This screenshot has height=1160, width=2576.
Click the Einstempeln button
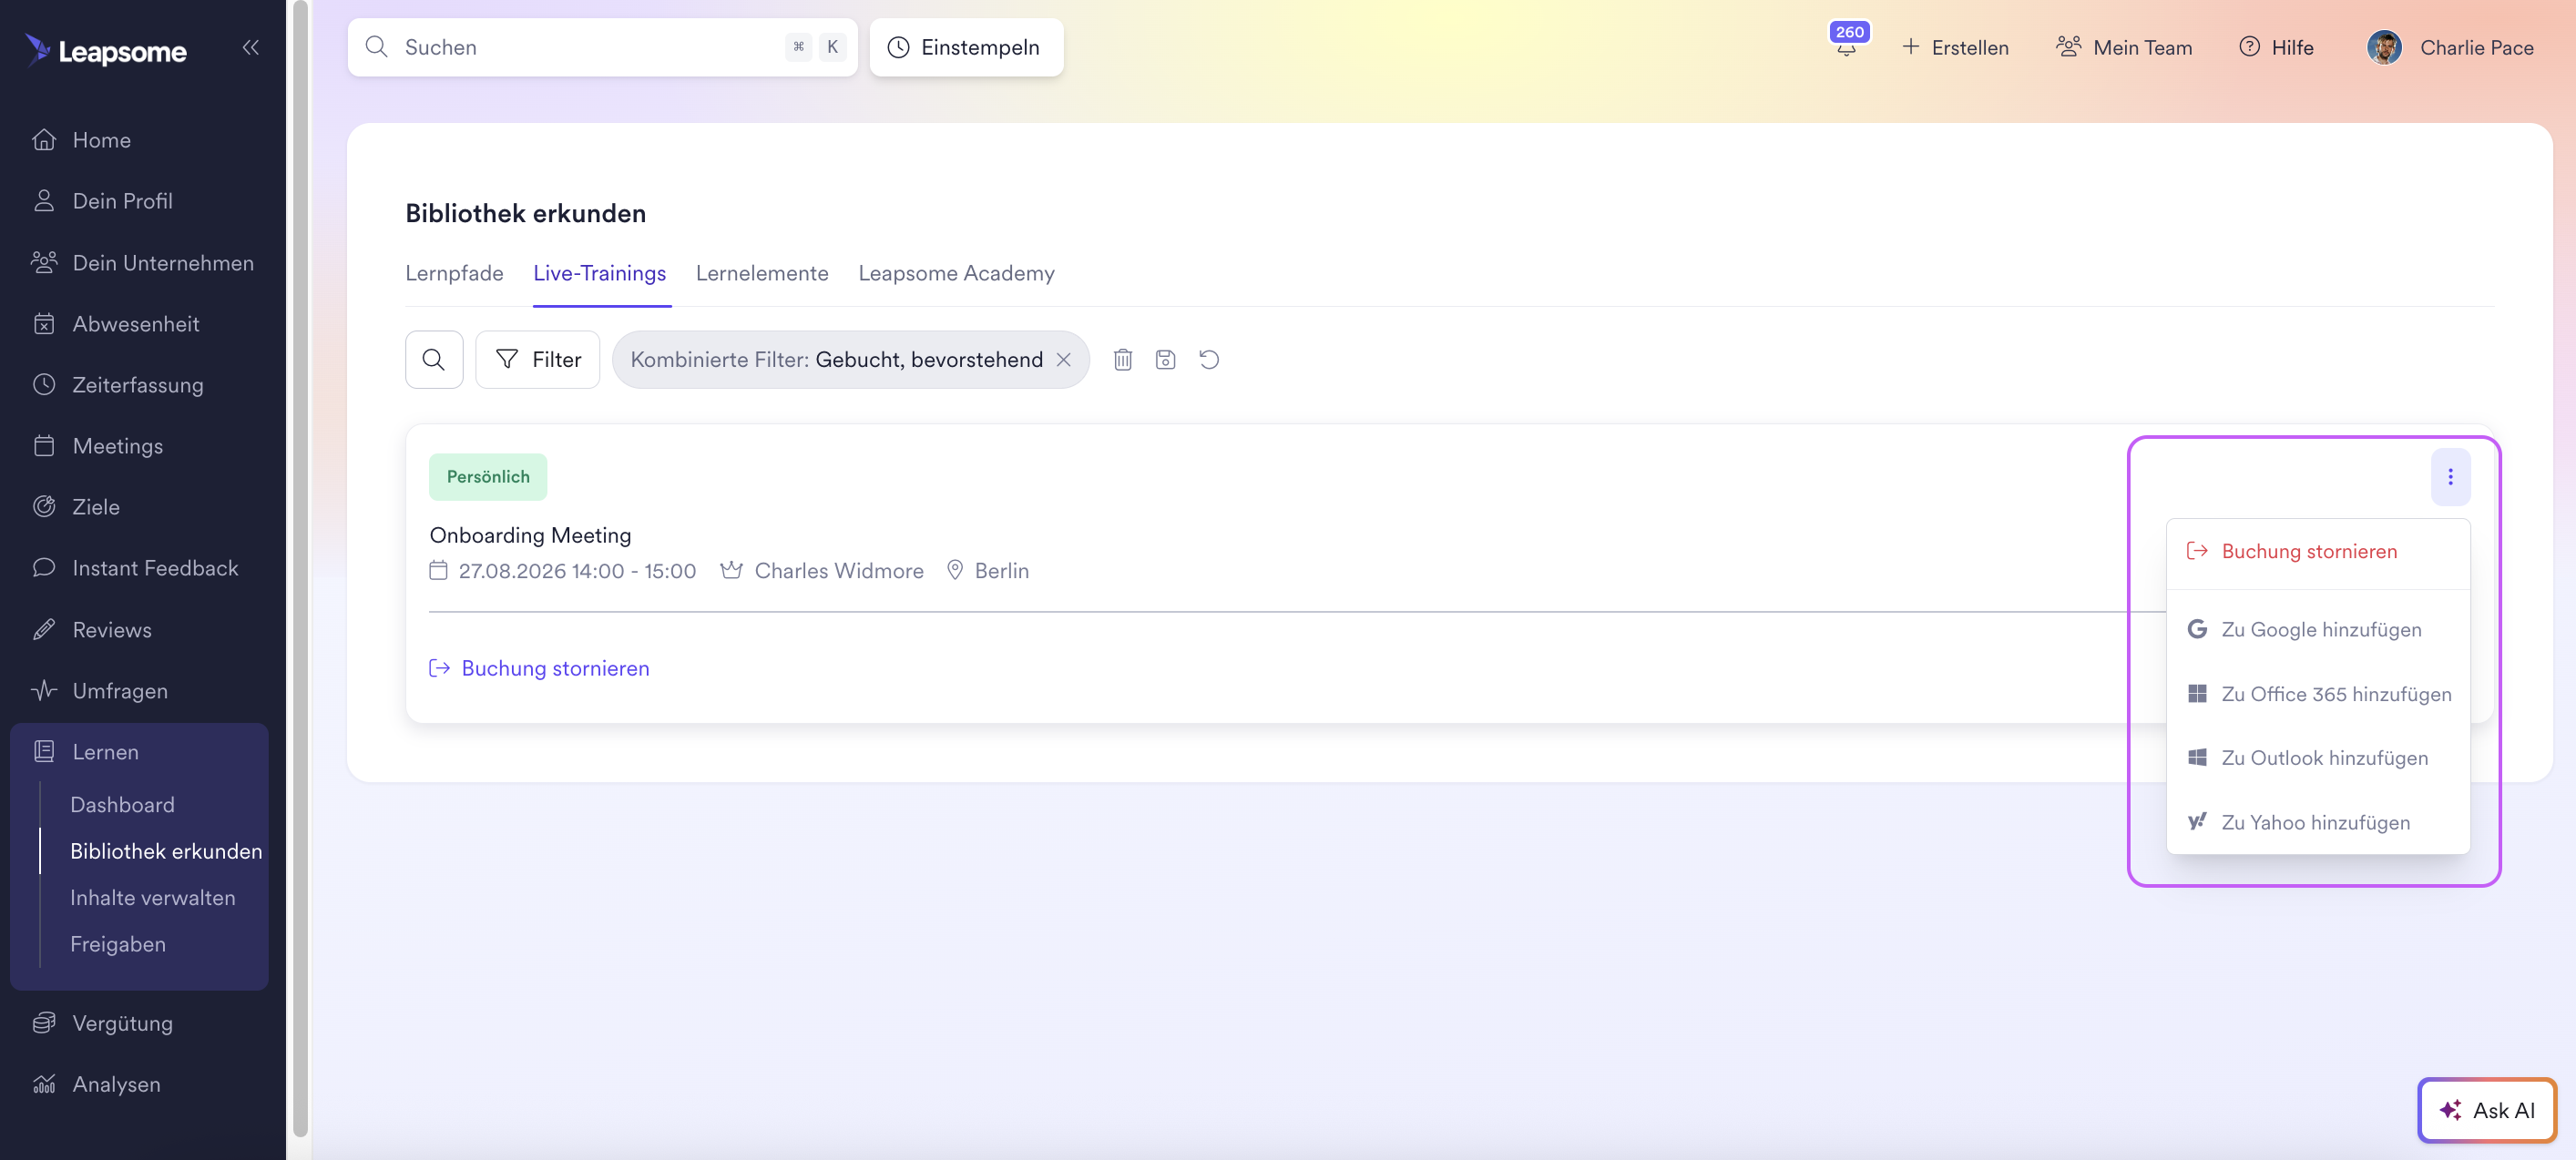point(966,47)
